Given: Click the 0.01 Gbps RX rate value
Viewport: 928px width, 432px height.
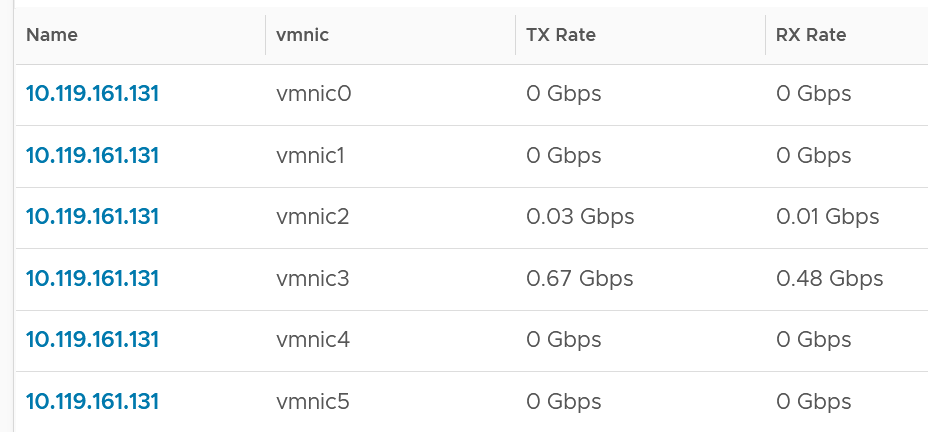Looking at the screenshot, I should click(827, 217).
